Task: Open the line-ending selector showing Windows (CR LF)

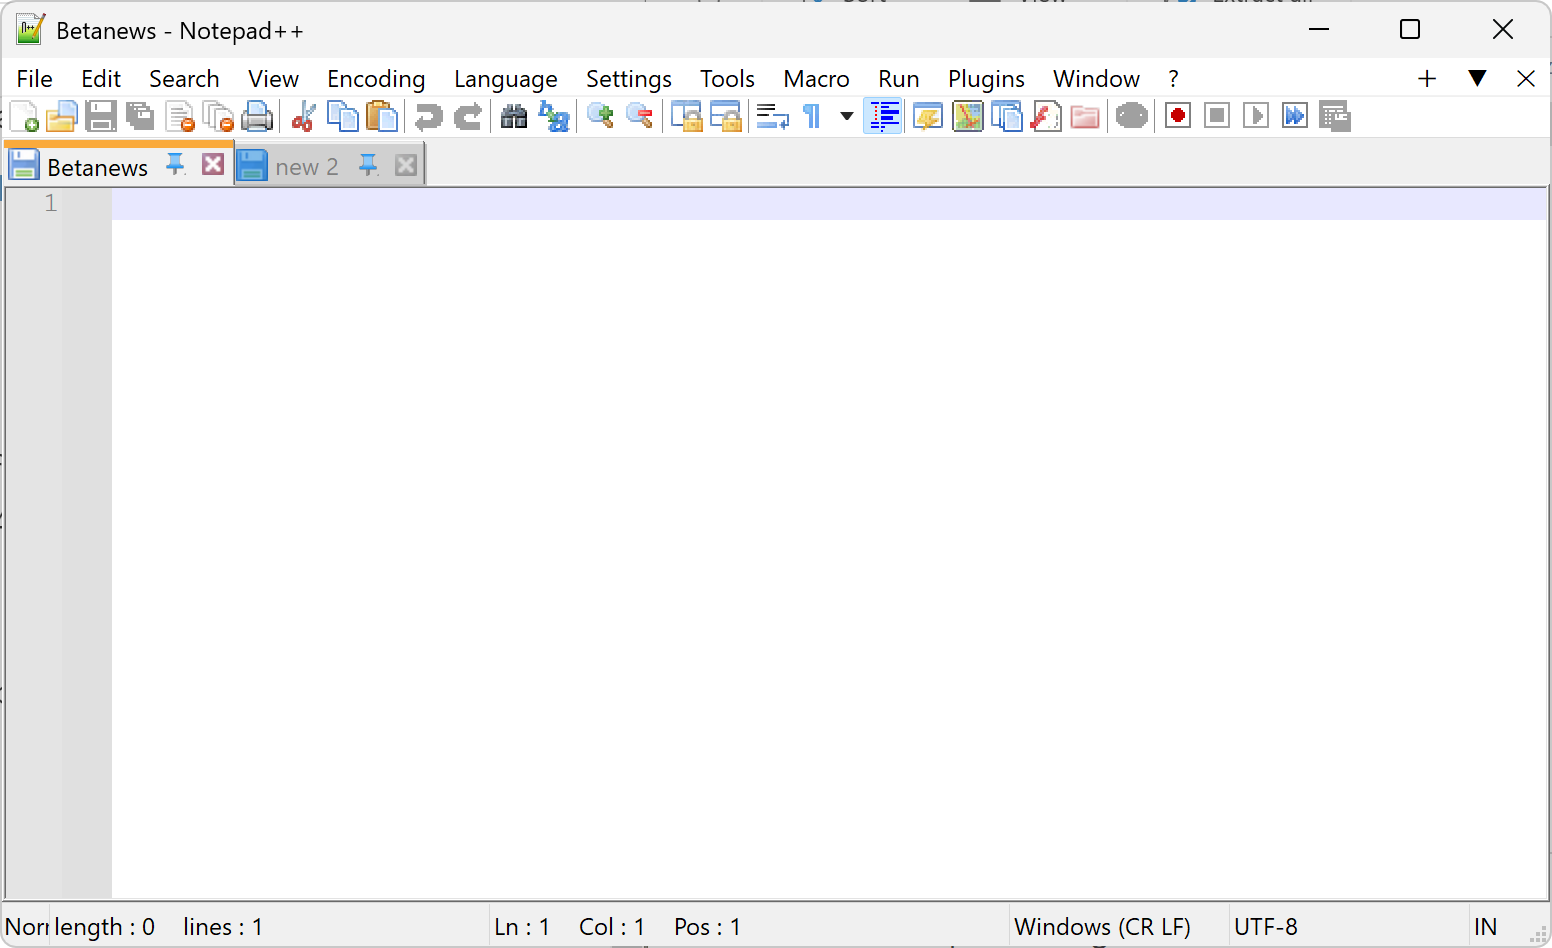Action: coord(1102,927)
